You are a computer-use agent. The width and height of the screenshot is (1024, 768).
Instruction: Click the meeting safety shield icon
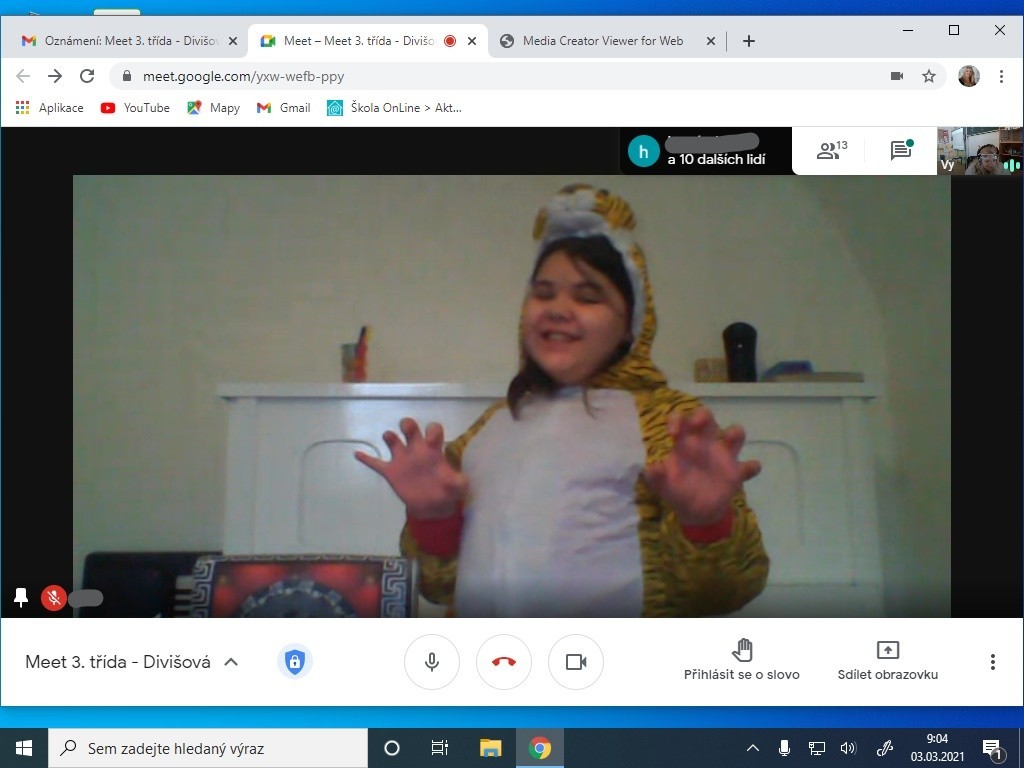[x=294, y=662]
